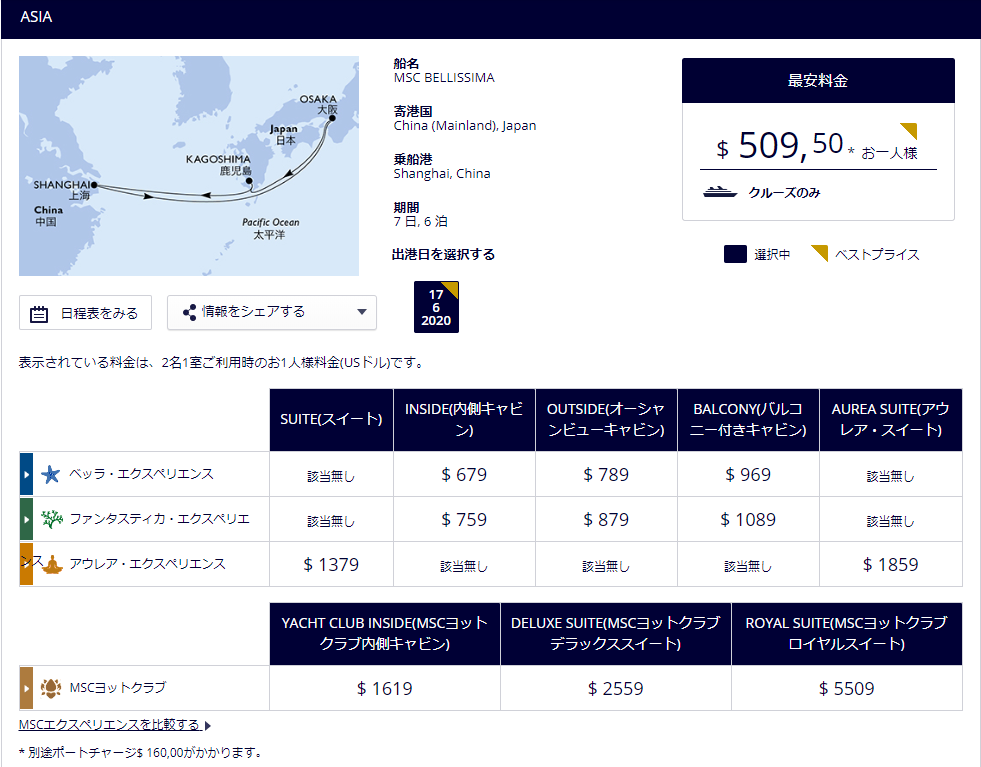
Task: Click the navy 選択中 legend swatch
Action: [735, 254]
